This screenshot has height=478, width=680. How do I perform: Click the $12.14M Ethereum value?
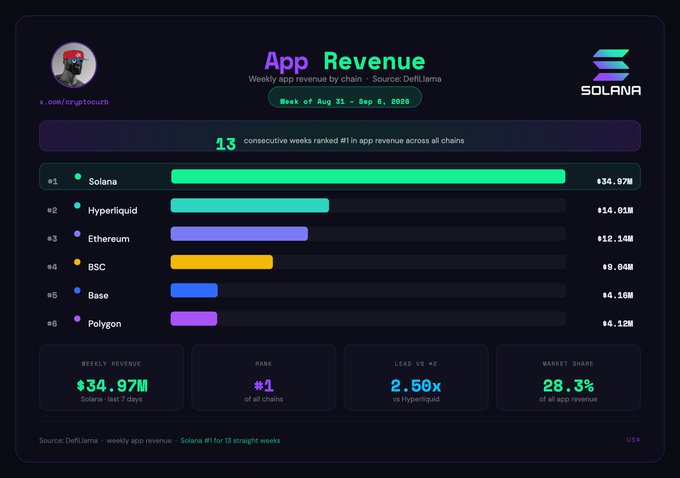pyautogui.click(x=615, y=239)
